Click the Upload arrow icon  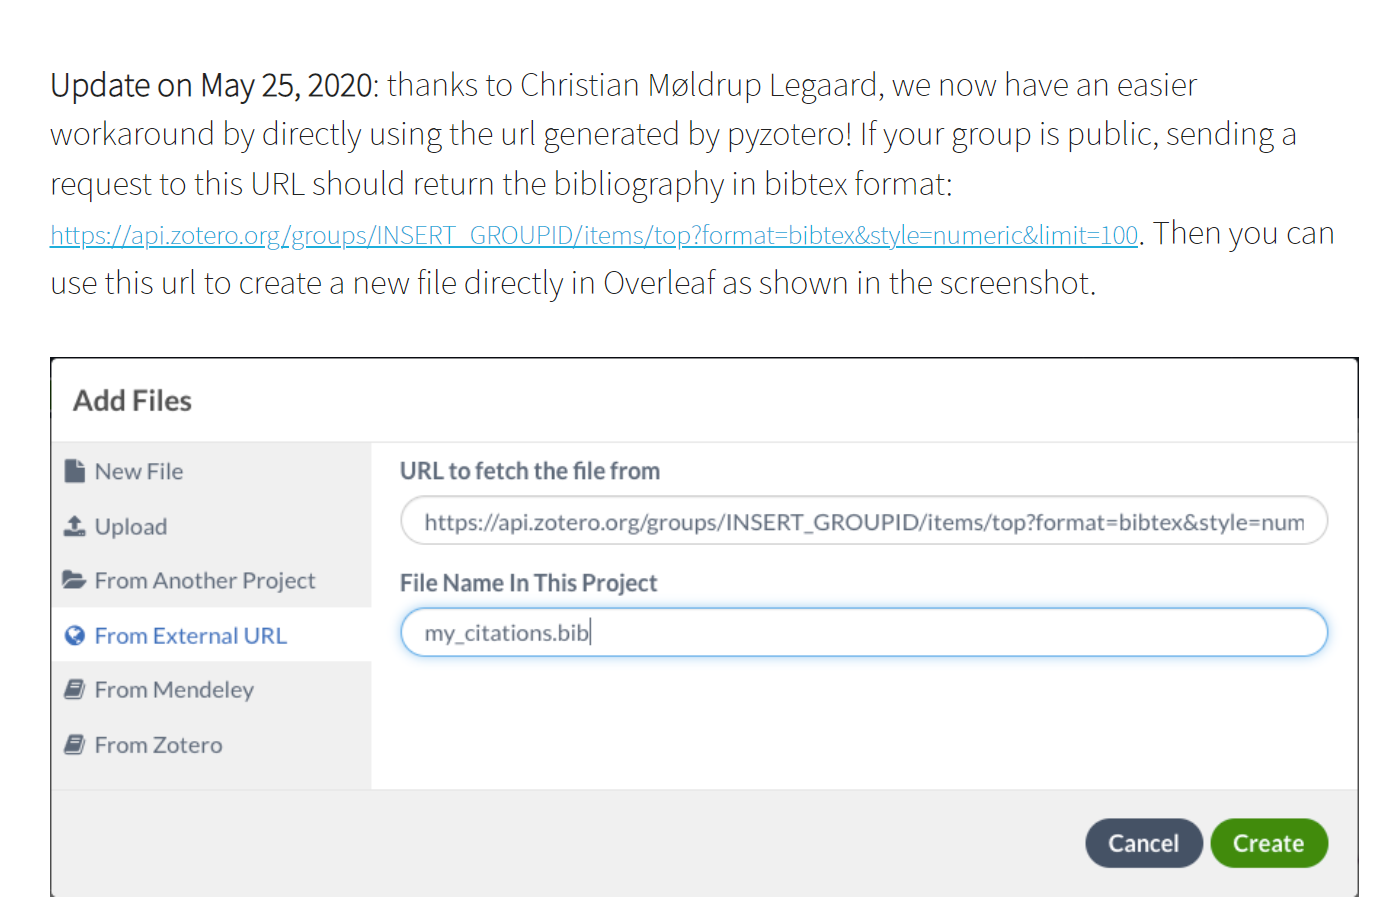point(75,526)
